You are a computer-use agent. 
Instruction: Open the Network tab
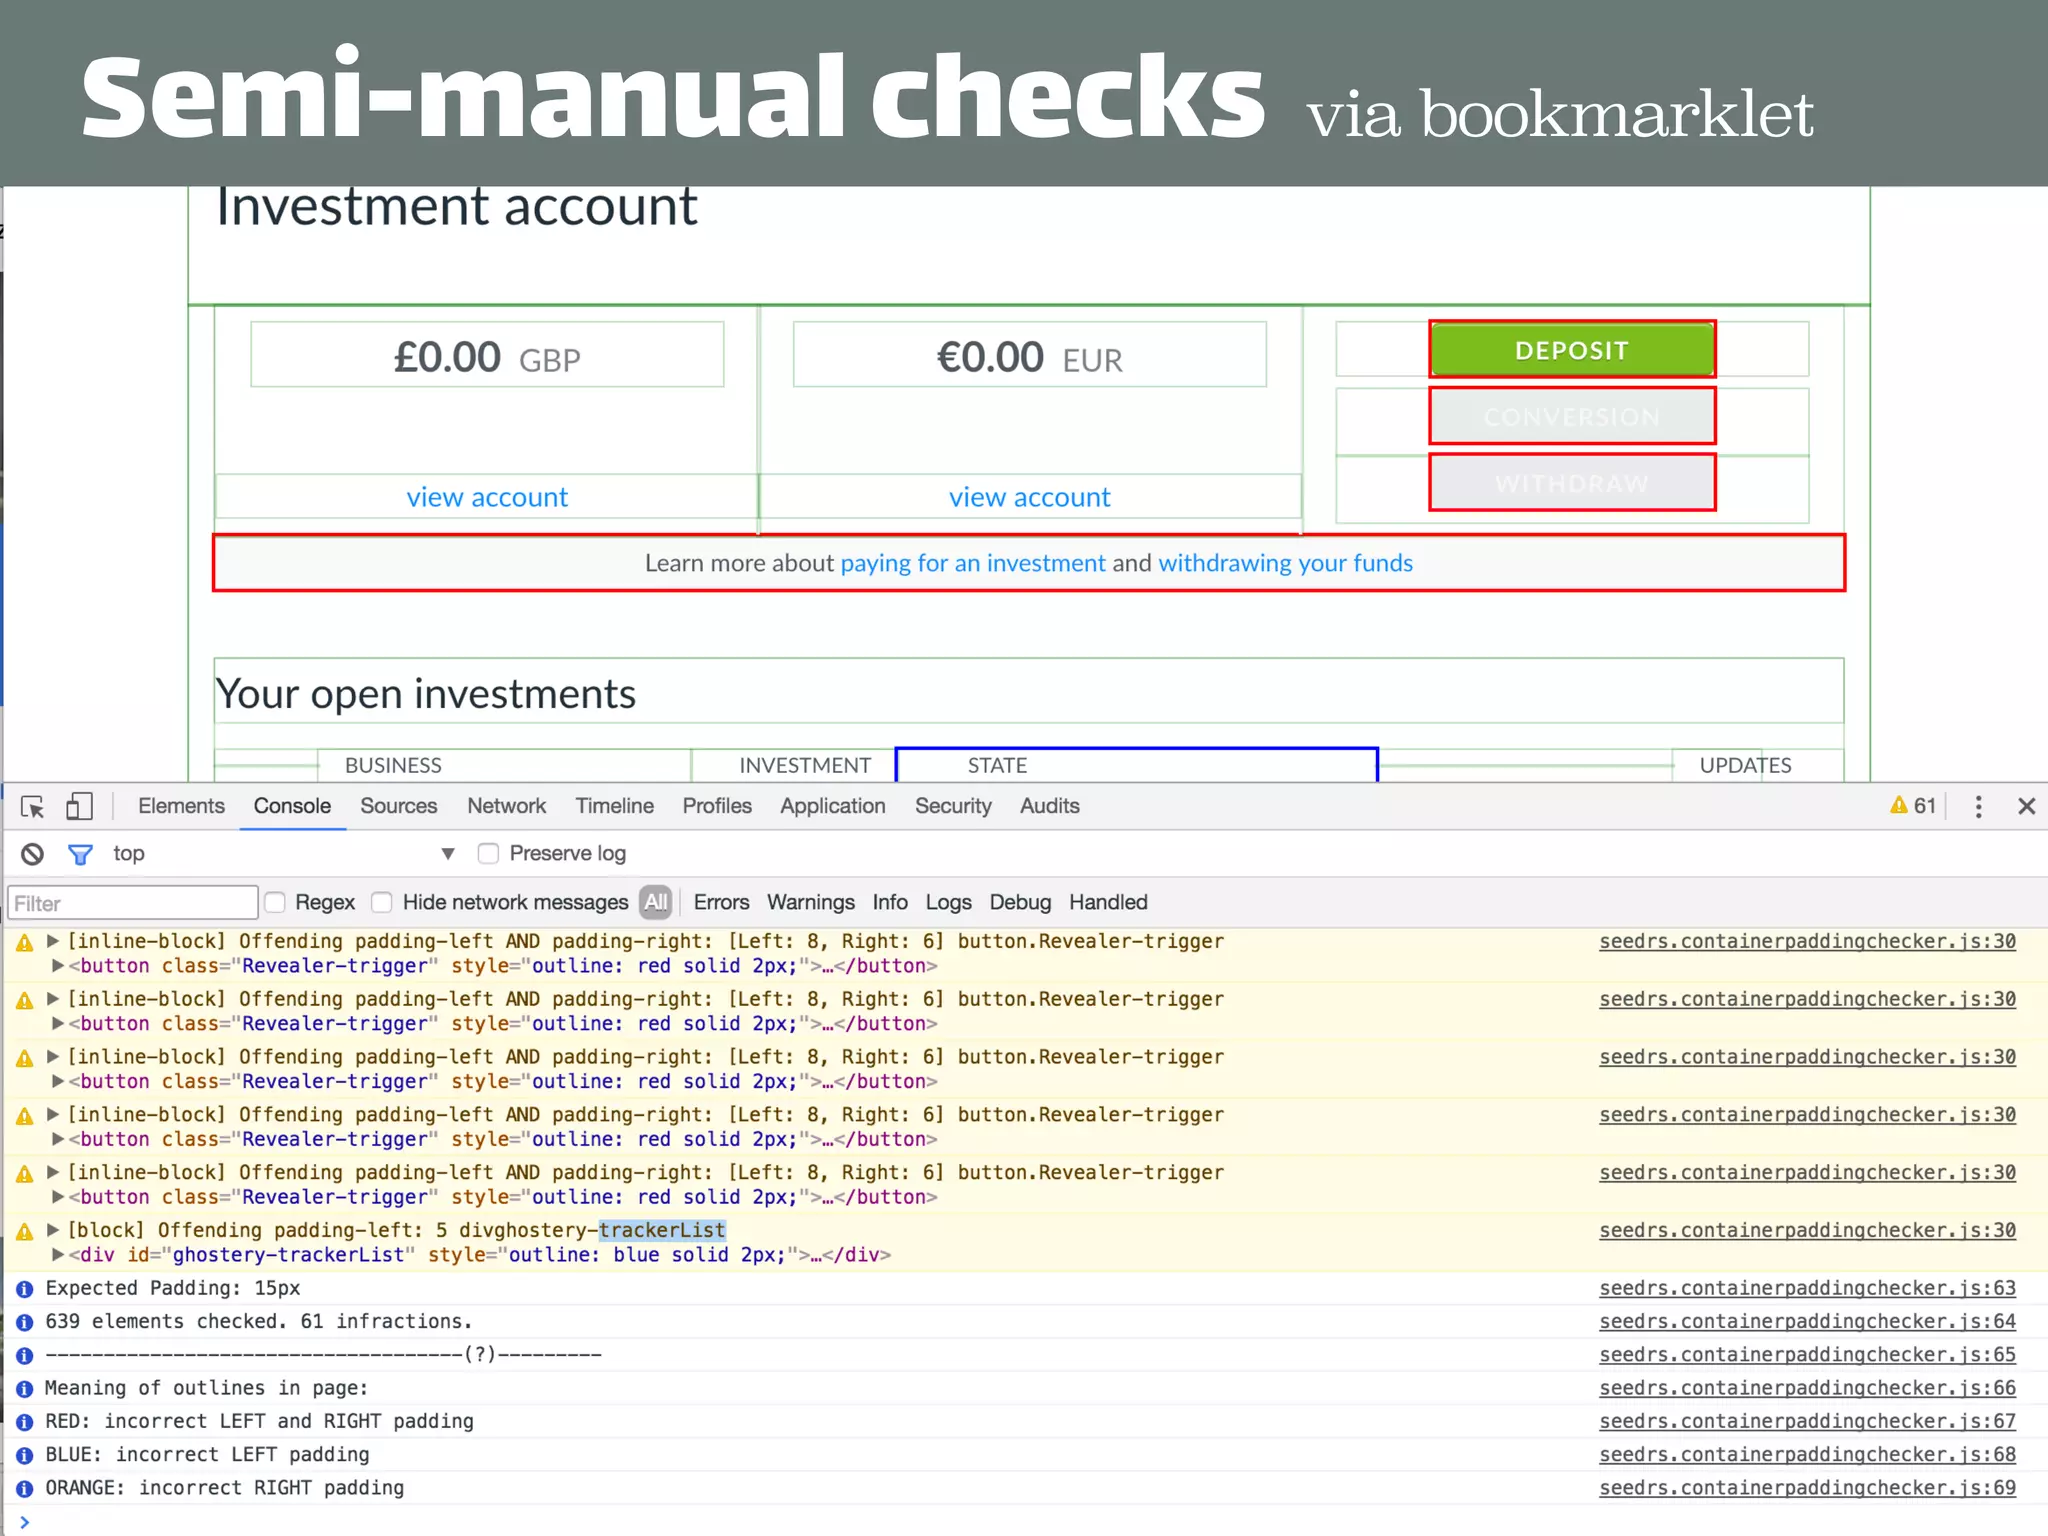pyautogui.click(x=506, y=806)
